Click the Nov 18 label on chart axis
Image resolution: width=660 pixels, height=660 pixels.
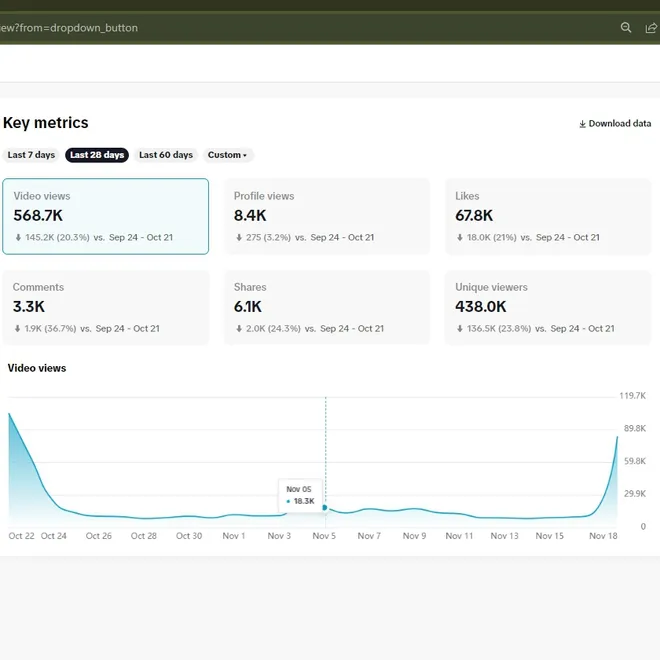click(603, 536)
